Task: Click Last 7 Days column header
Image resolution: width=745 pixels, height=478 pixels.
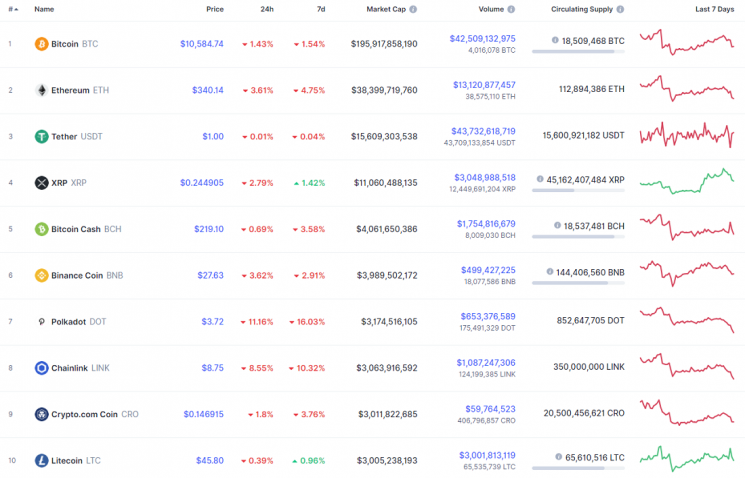Action: point(715,9)
